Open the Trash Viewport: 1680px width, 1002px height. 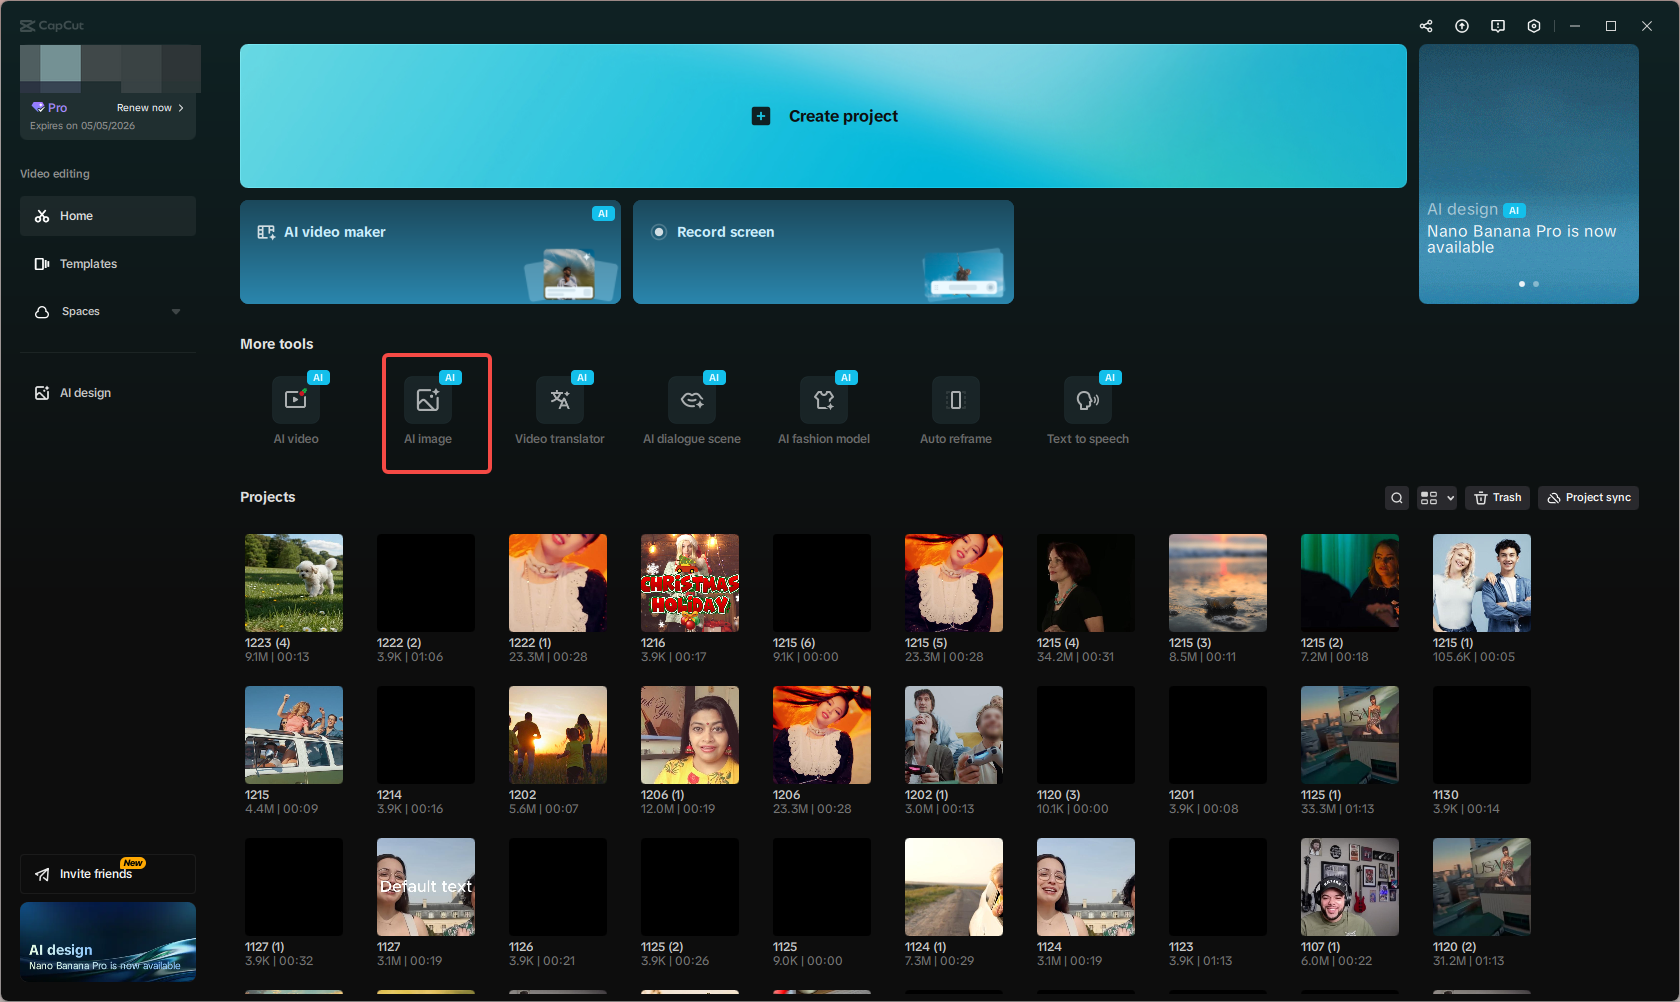[1497, 497]
